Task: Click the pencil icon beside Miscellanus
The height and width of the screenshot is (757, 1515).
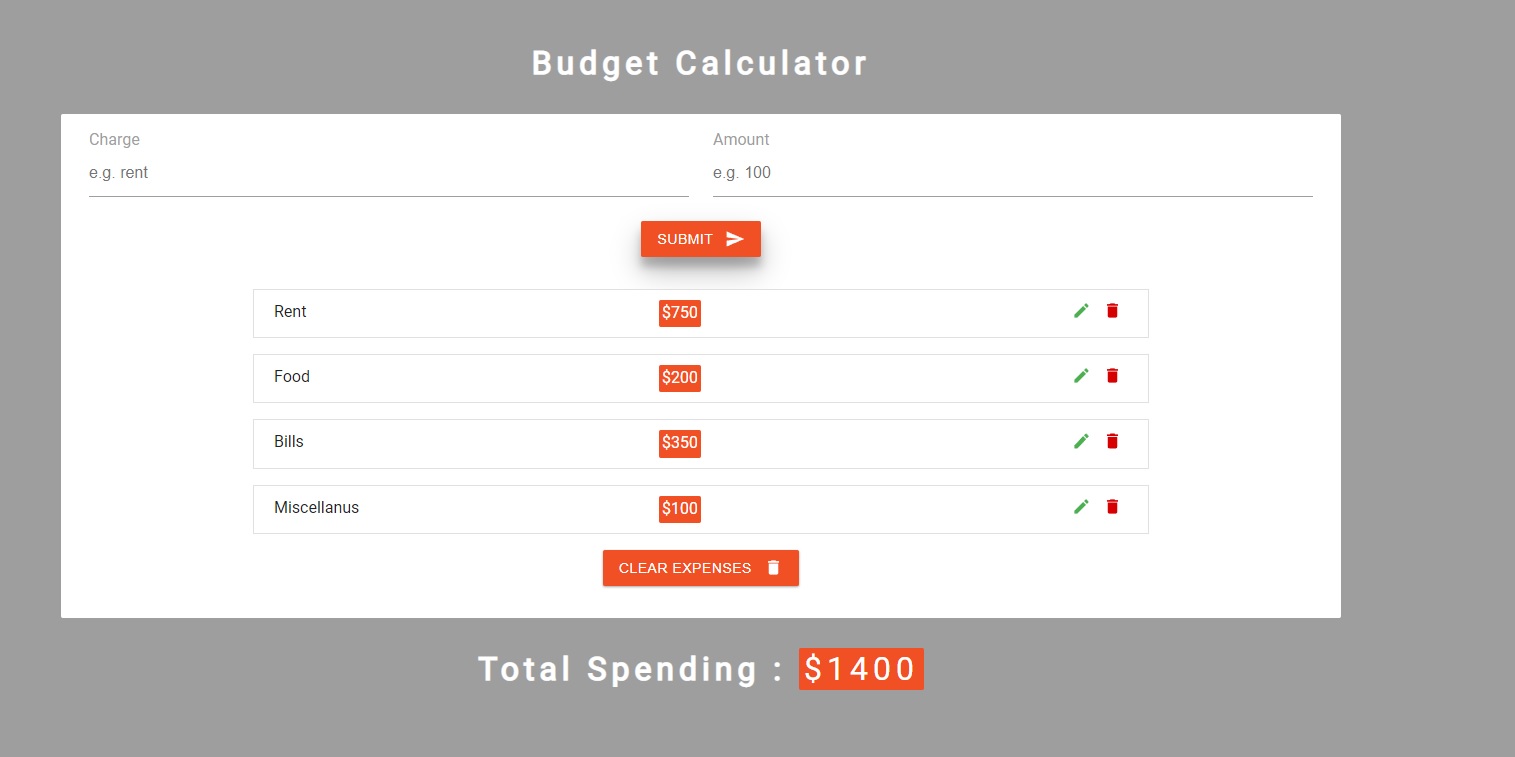Action: coord(1081,506)
